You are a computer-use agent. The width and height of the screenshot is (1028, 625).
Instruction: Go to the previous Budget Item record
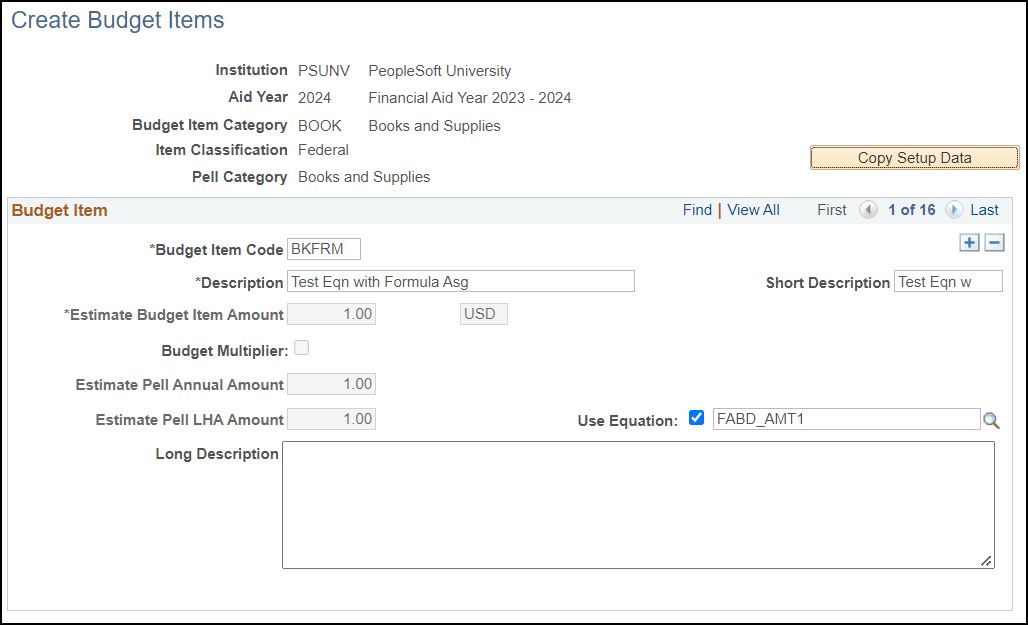(867, 210)
